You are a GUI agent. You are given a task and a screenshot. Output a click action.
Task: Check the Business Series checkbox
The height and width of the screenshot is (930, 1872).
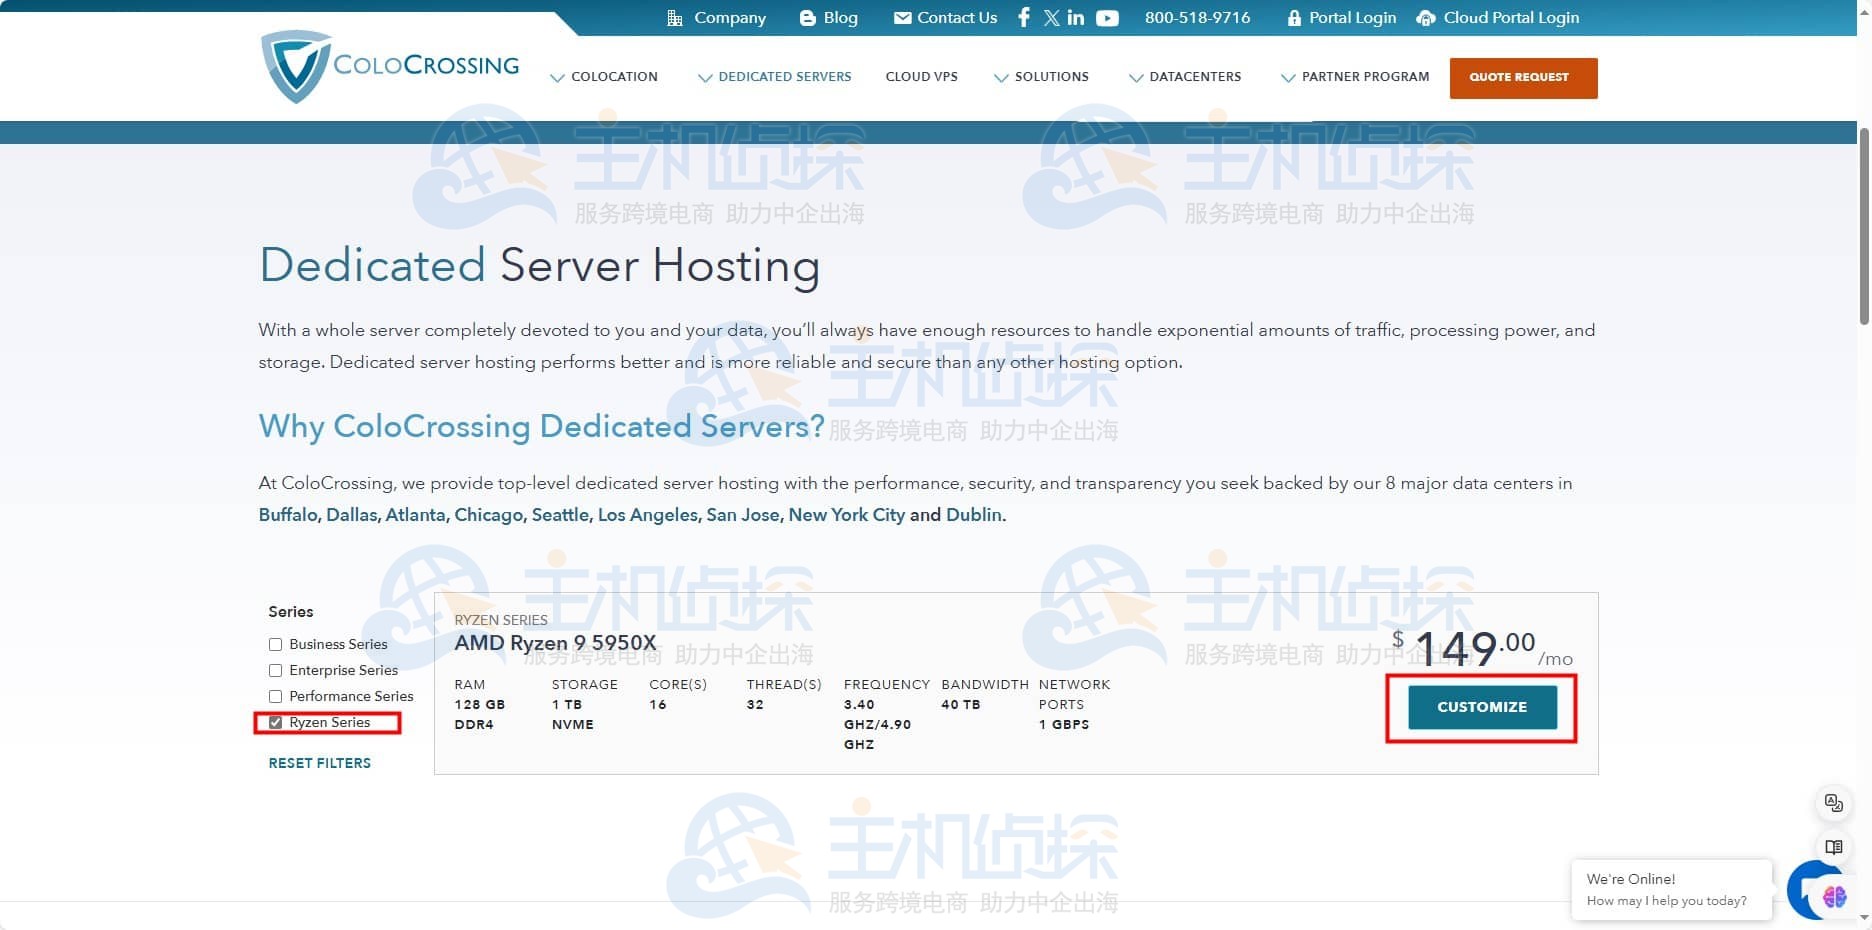click(275, 645)
